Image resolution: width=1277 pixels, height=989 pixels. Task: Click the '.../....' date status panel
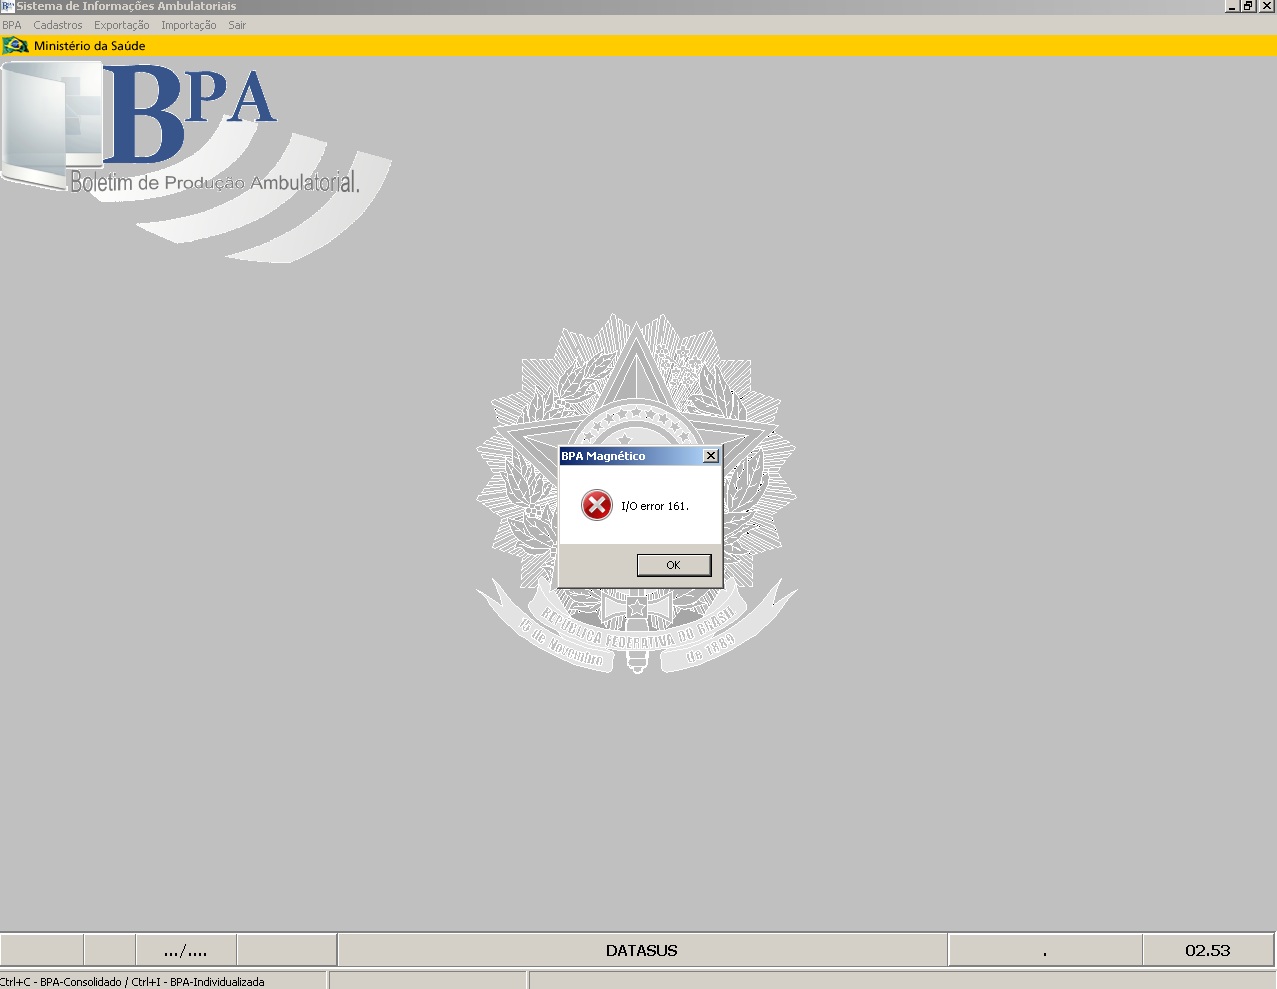point(186,950)
